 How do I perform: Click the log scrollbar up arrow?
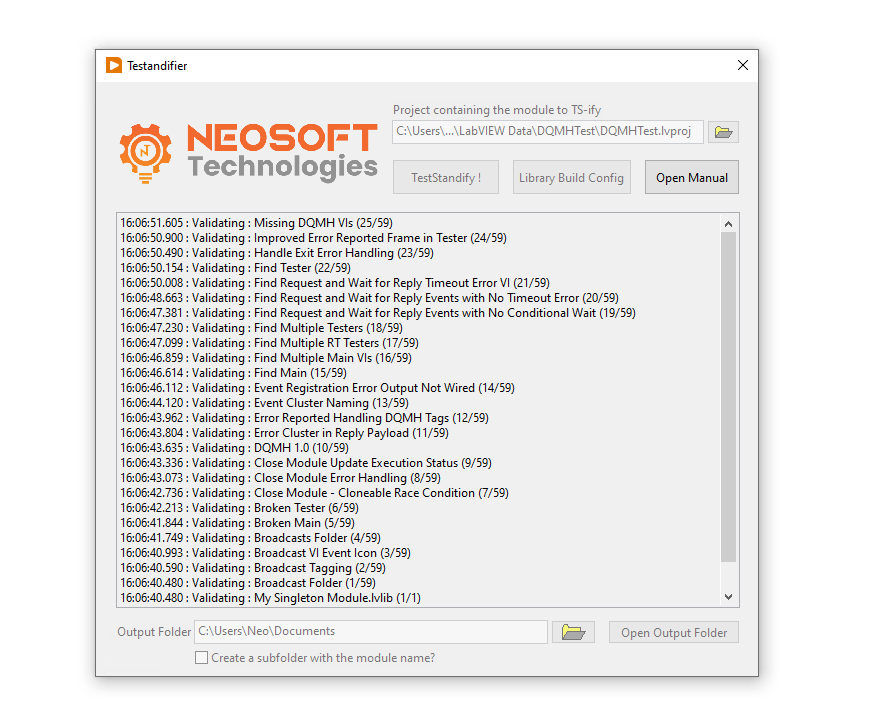(x=728, y=224)
